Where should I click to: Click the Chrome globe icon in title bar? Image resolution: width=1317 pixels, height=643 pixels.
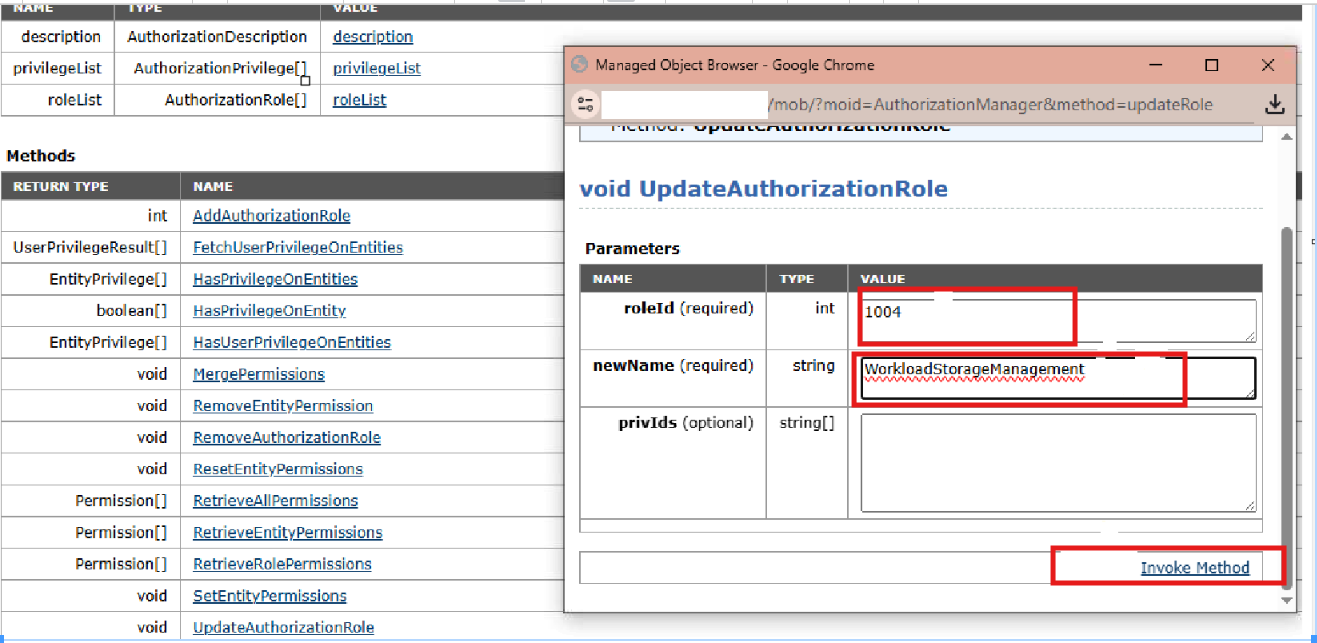click(x=579, y=65)
